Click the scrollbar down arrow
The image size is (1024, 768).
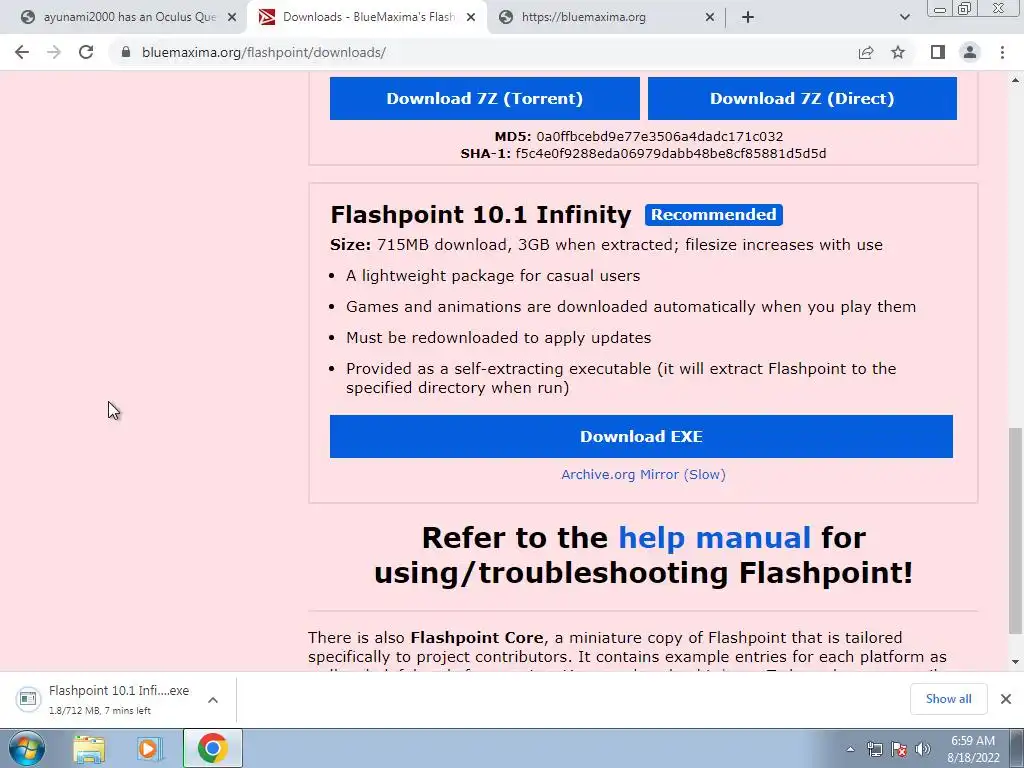point(1015,663)
